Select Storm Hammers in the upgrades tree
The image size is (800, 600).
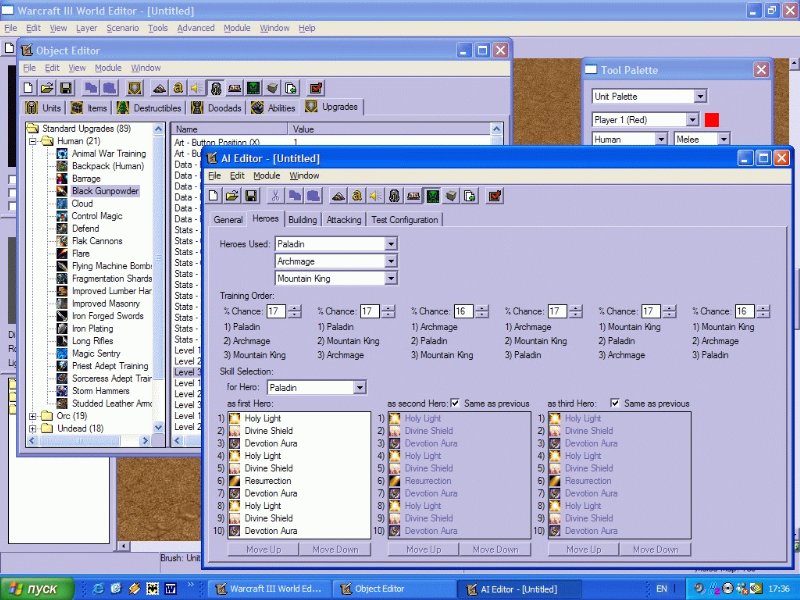pyautogui.click(x=101, y=391)
